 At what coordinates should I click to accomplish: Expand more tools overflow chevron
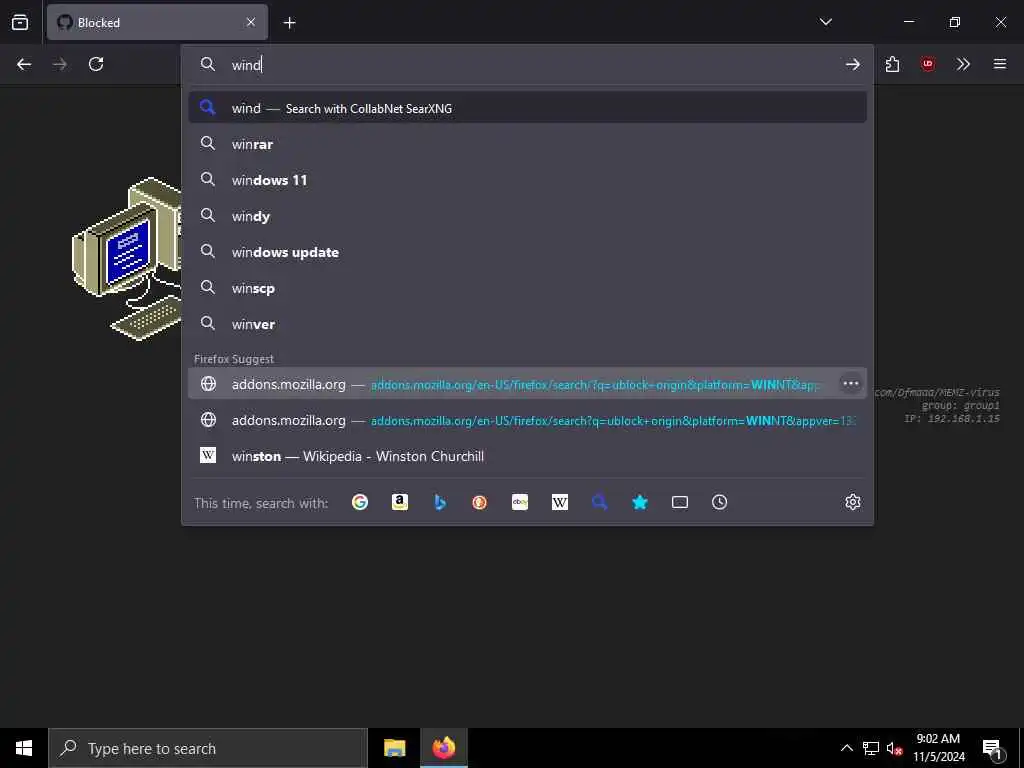click(963, 64)
